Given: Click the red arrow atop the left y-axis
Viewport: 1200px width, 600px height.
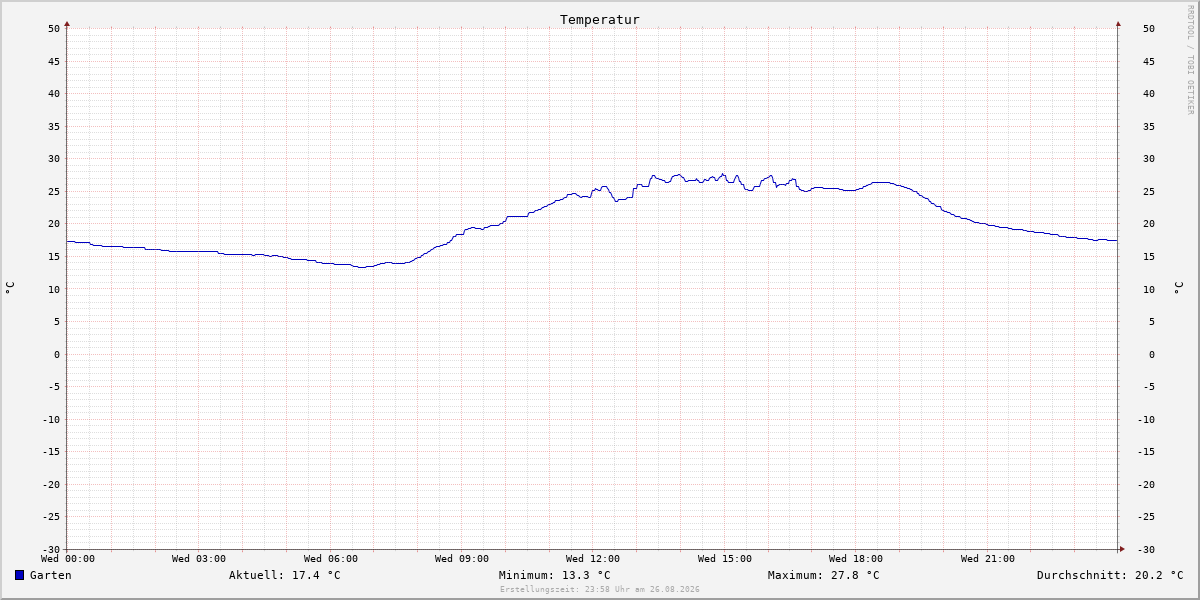Looking at the screenshot, I should (67, 23).
